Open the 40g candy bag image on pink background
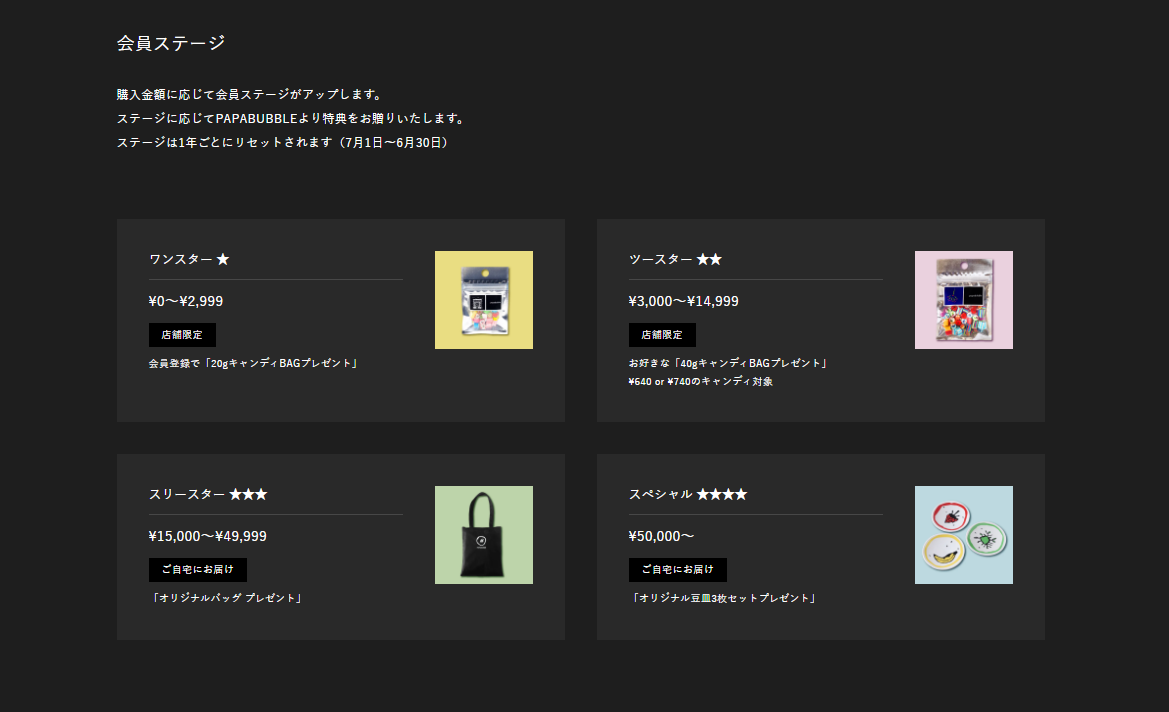Viewport: 1169px width, 712px height. pyautogui.click(x=964, y=300)
